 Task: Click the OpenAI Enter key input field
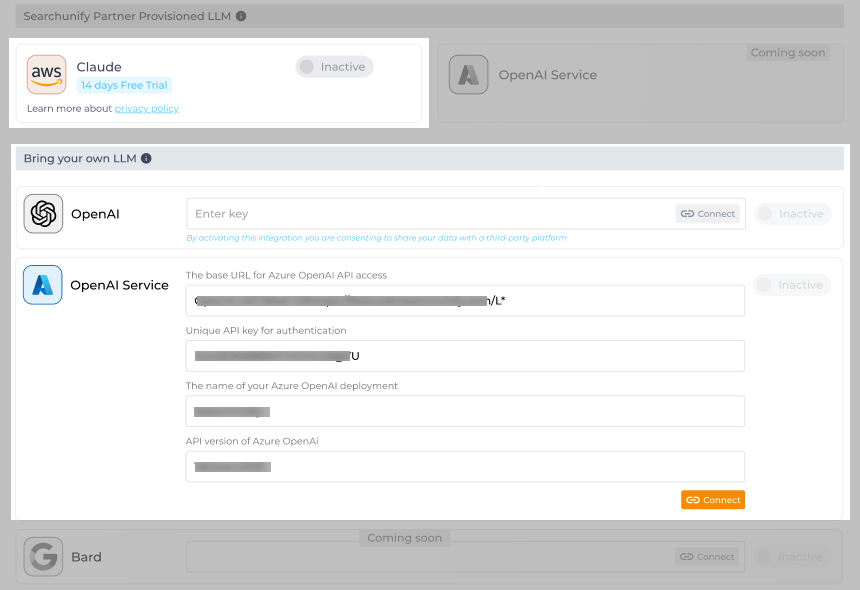point(430,214)
